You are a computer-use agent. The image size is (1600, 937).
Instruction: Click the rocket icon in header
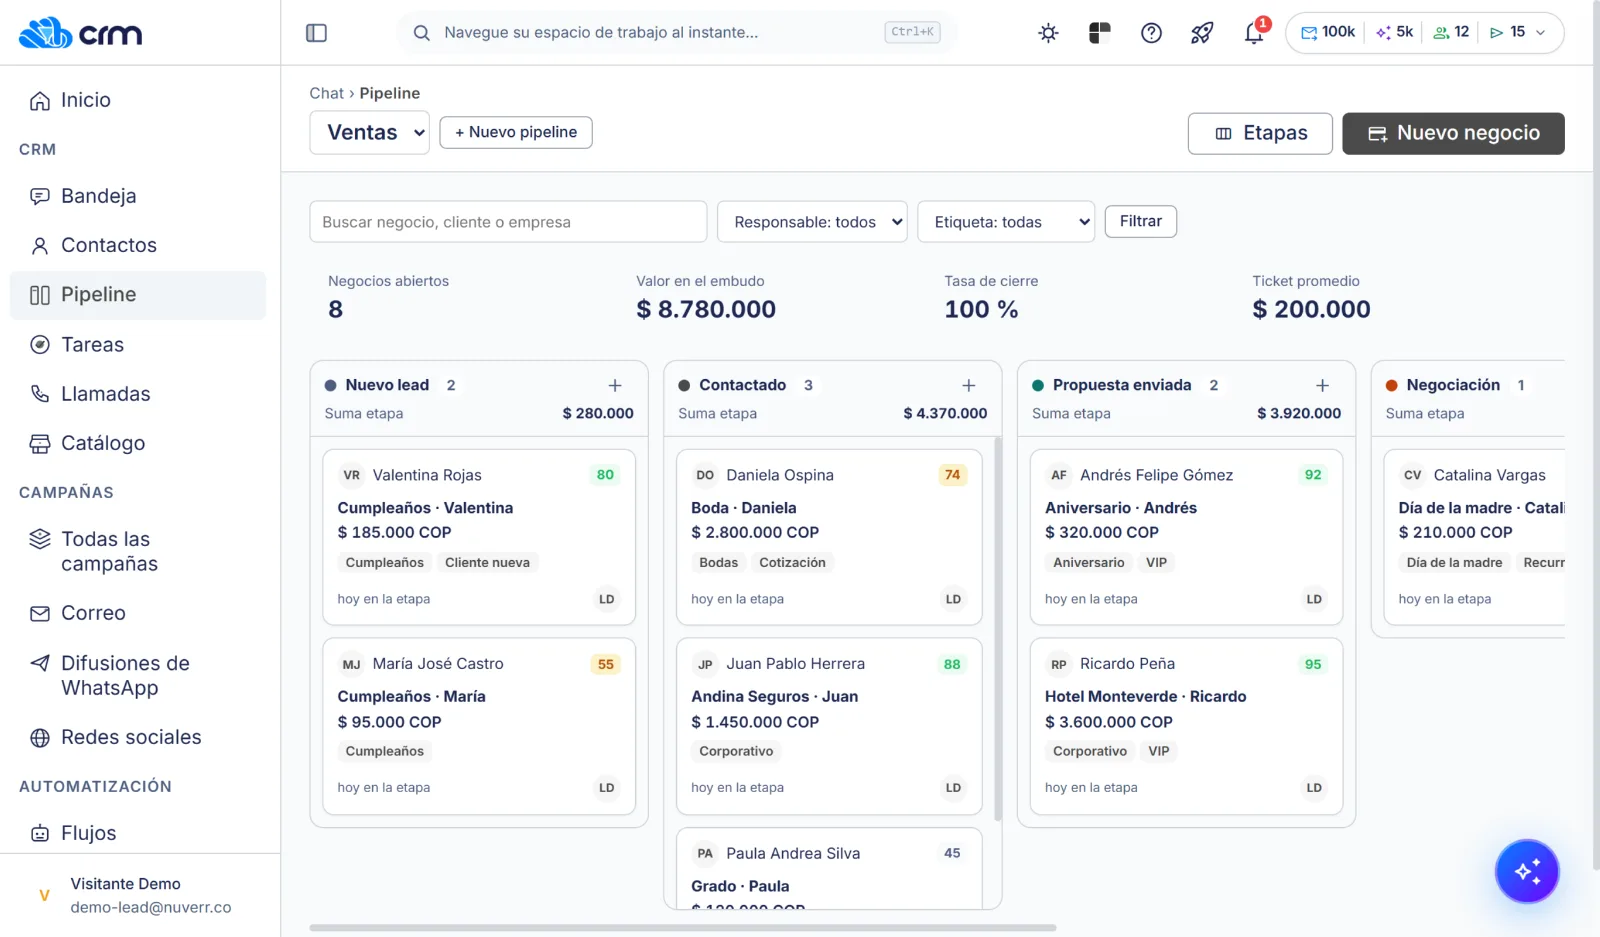tap(1202, 33)
